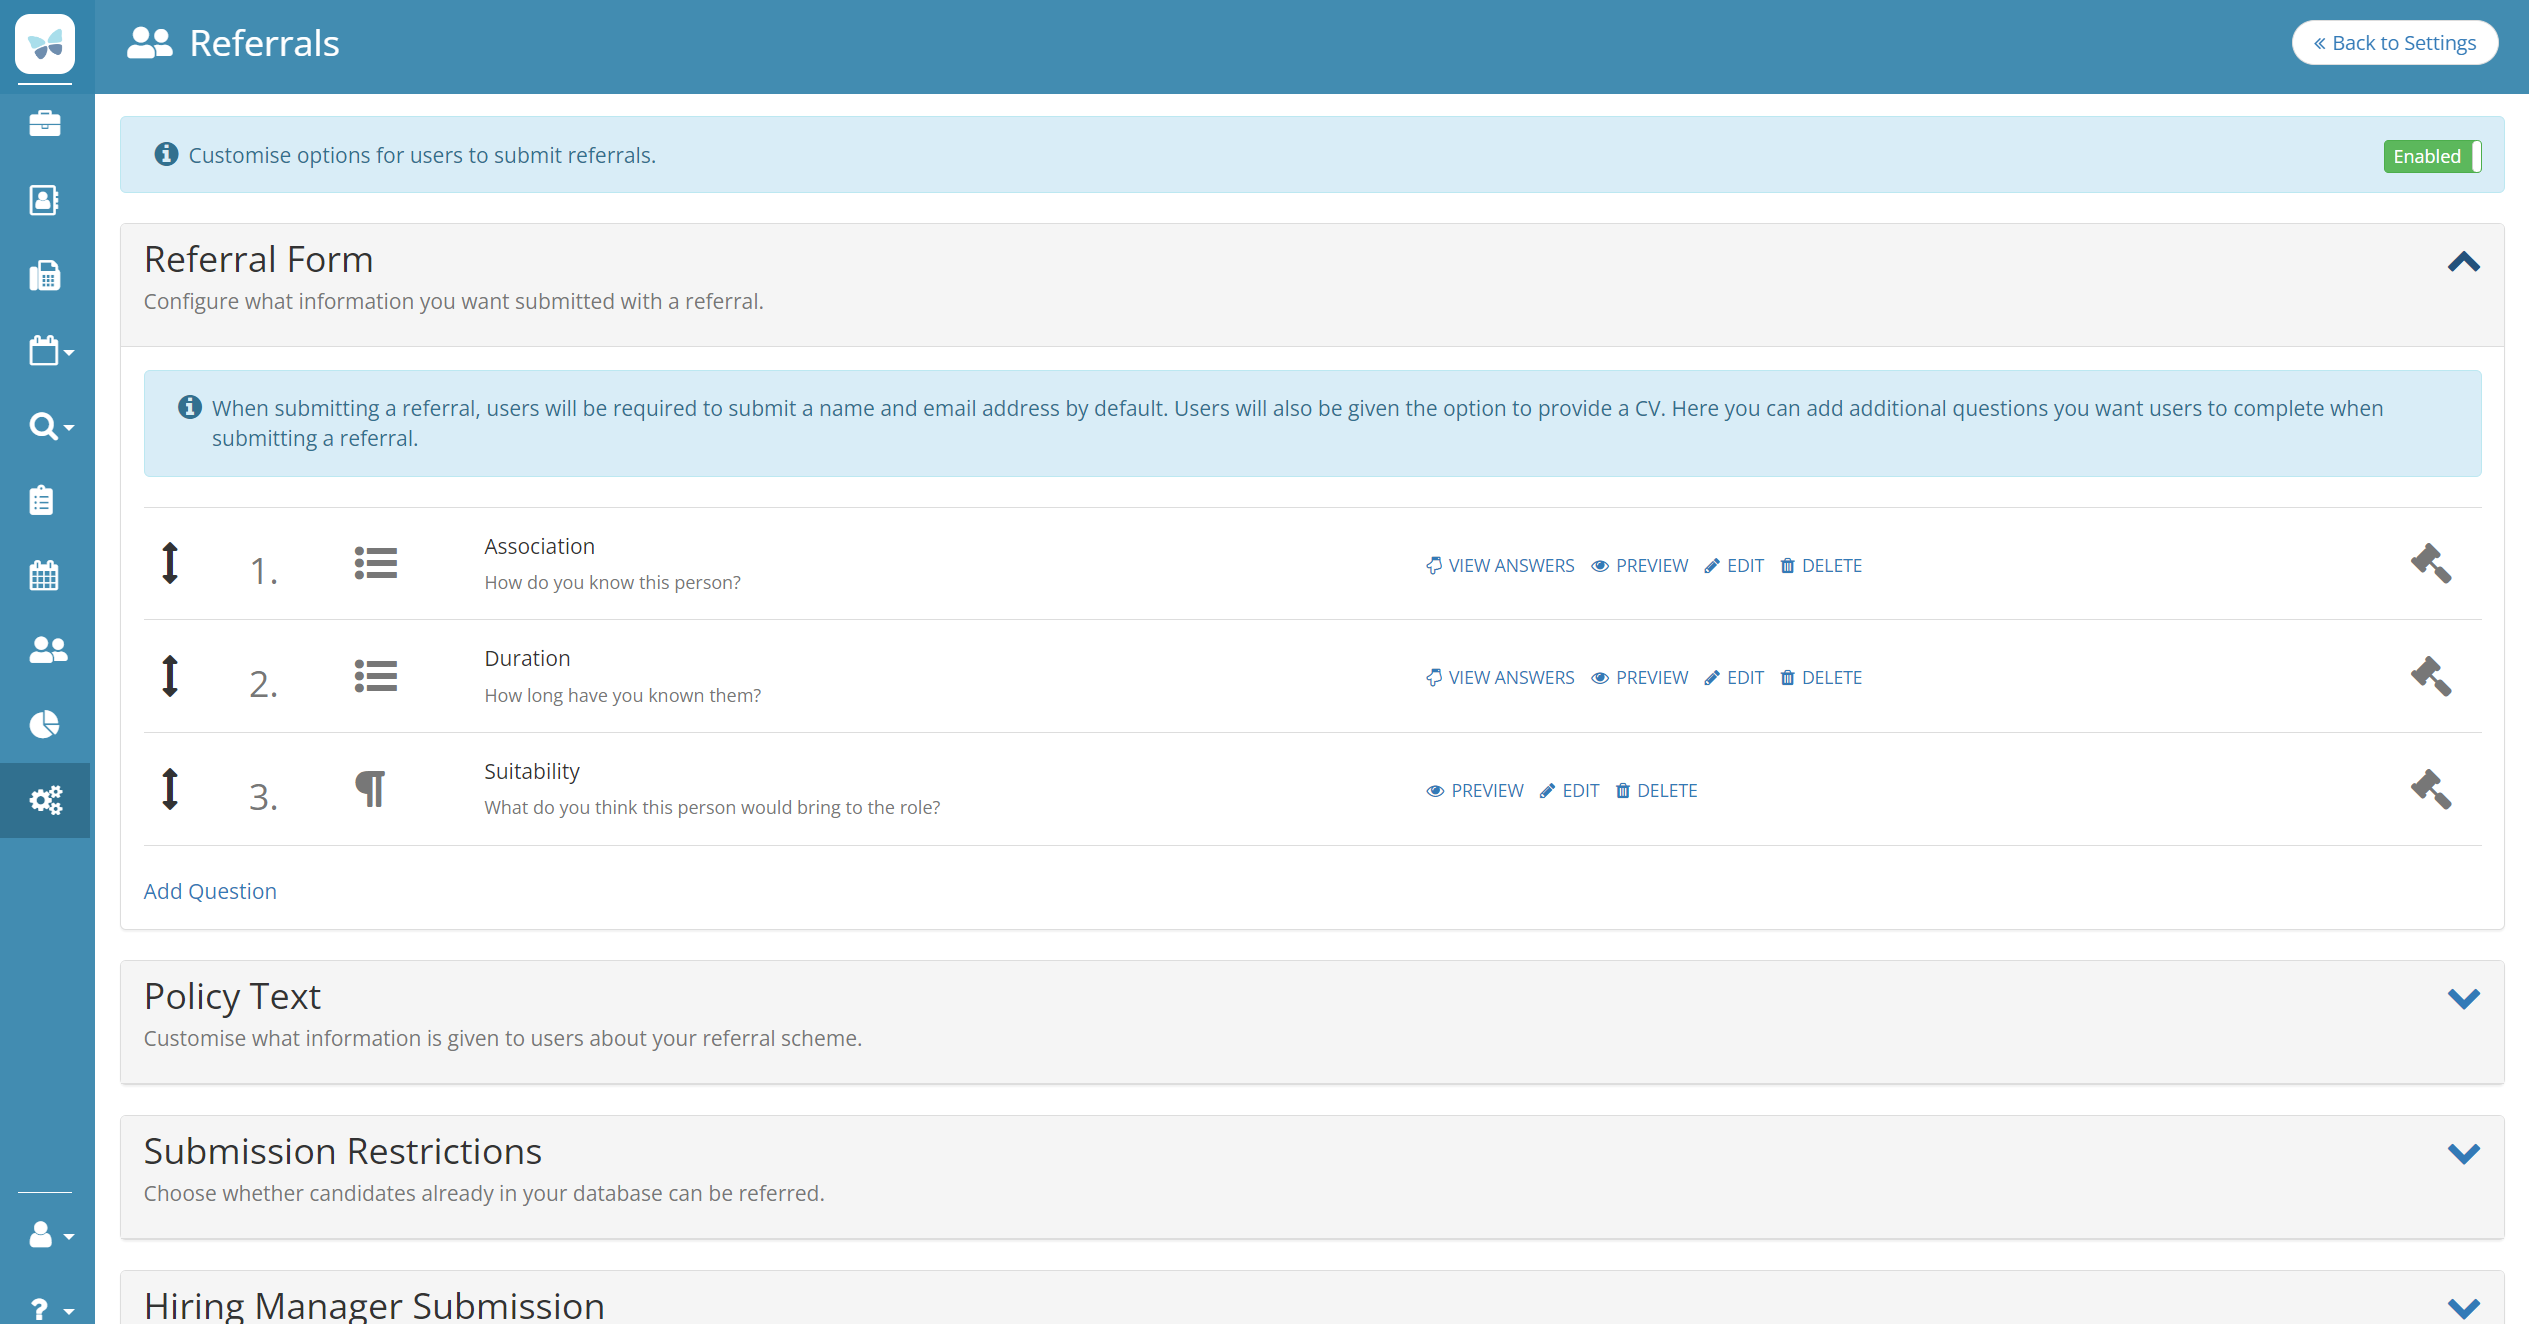
Task: Click Back to Settings button
Action: (x=2394, y=43)
